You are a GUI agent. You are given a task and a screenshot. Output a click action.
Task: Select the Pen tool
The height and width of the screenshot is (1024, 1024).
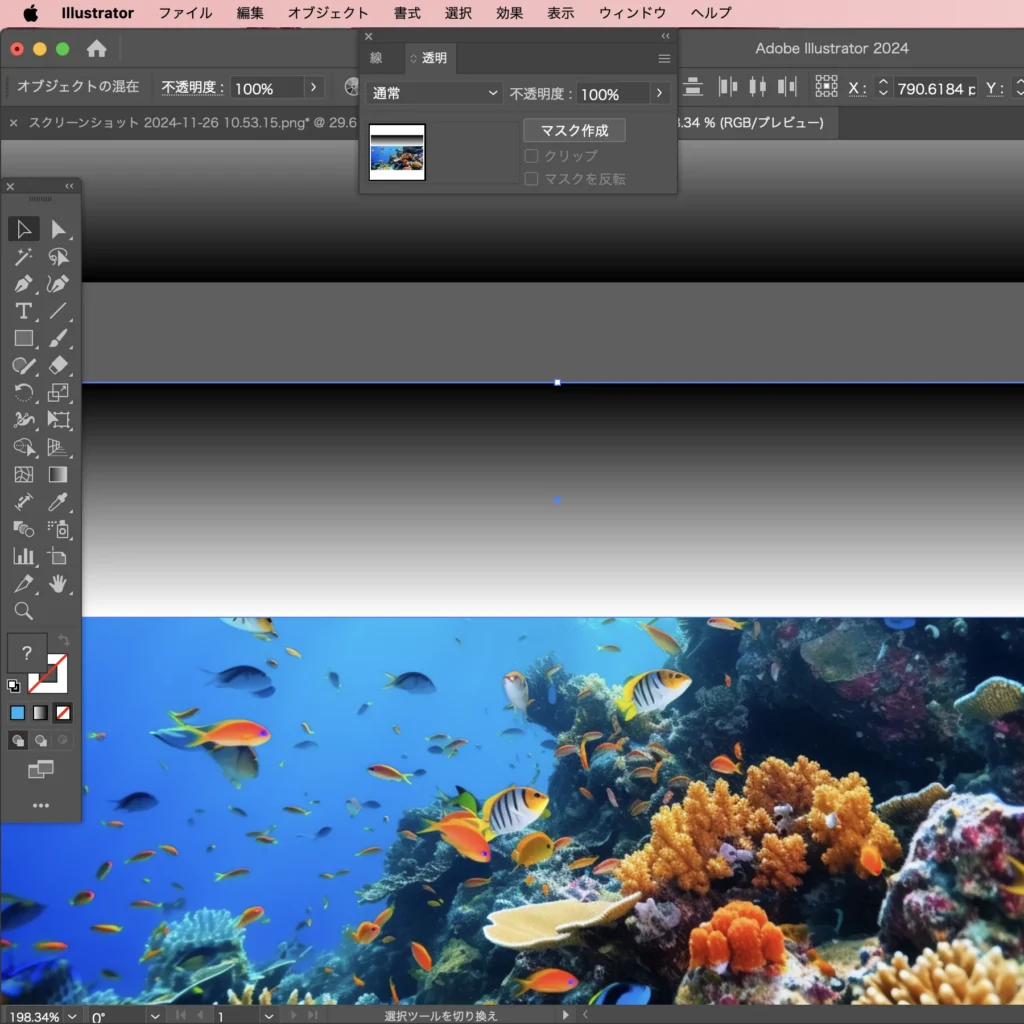(24, 284)
